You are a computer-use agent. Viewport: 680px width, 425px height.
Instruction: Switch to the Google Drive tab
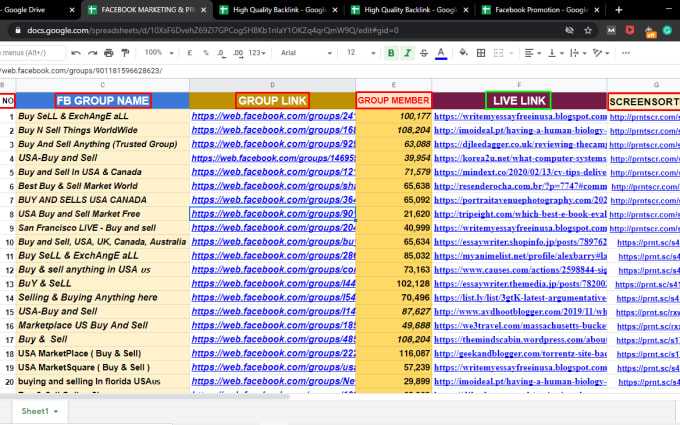37,10
